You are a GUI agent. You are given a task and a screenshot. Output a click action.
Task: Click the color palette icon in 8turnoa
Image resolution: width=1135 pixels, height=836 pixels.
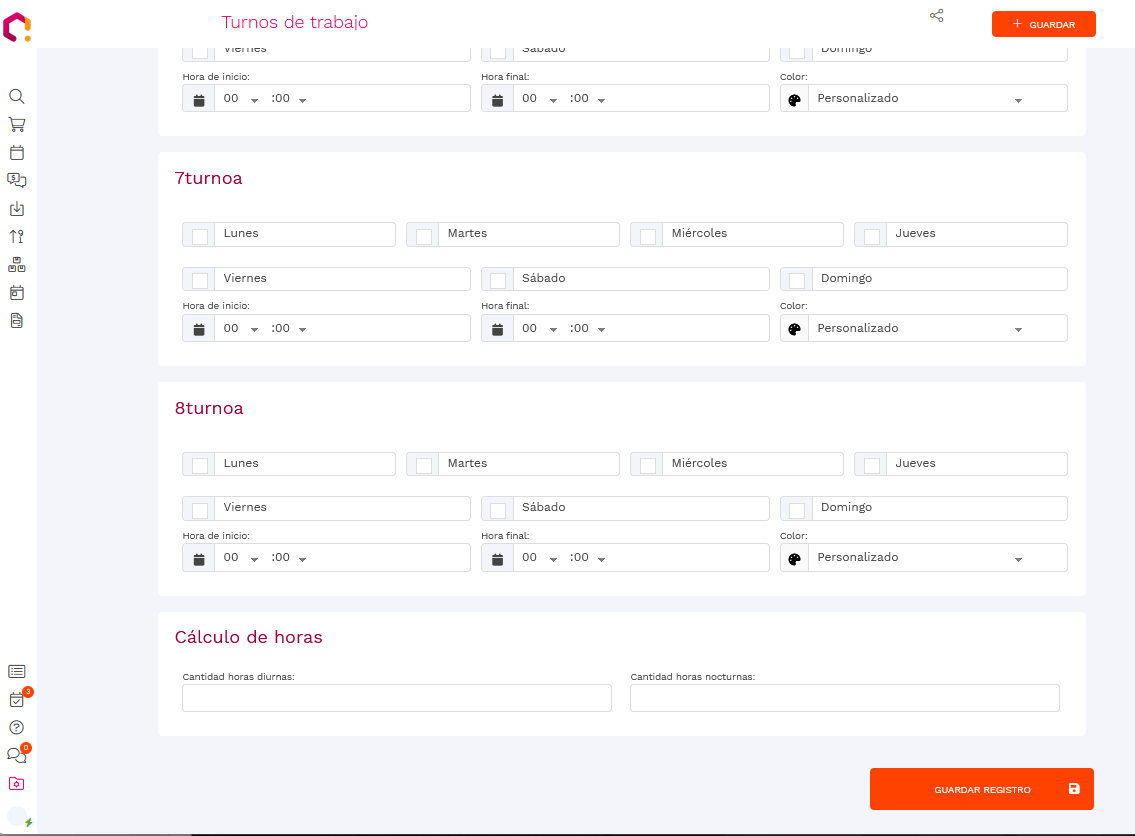pos(795,558)
